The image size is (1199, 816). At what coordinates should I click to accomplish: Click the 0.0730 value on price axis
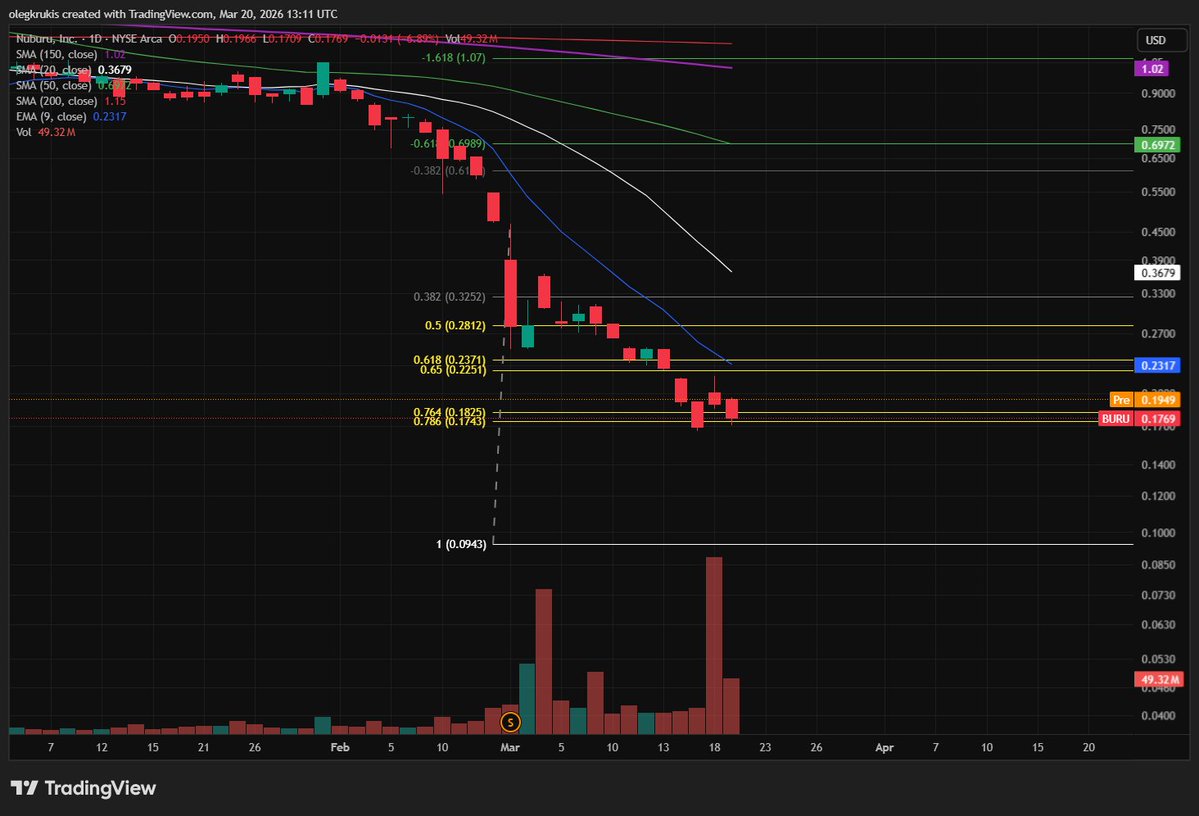[1158, 594]
